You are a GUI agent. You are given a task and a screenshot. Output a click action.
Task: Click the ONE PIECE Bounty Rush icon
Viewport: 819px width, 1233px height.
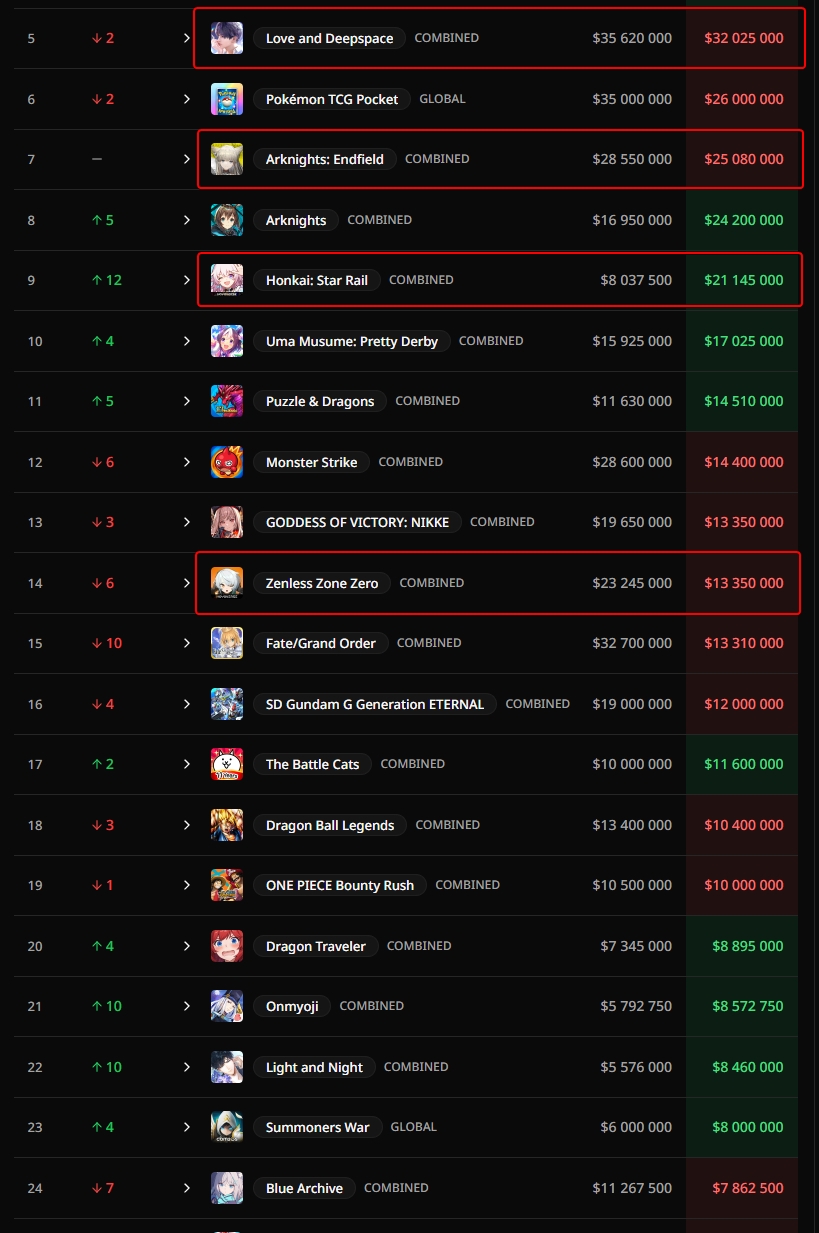tap(227, 885)
